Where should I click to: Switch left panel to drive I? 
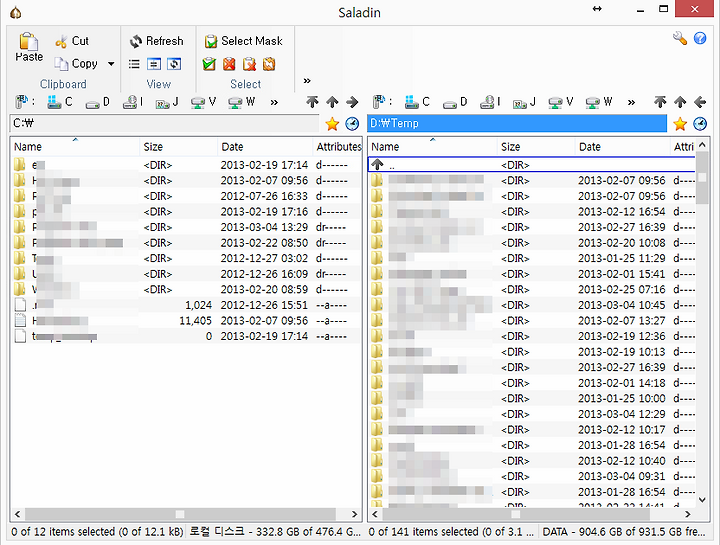133,102
